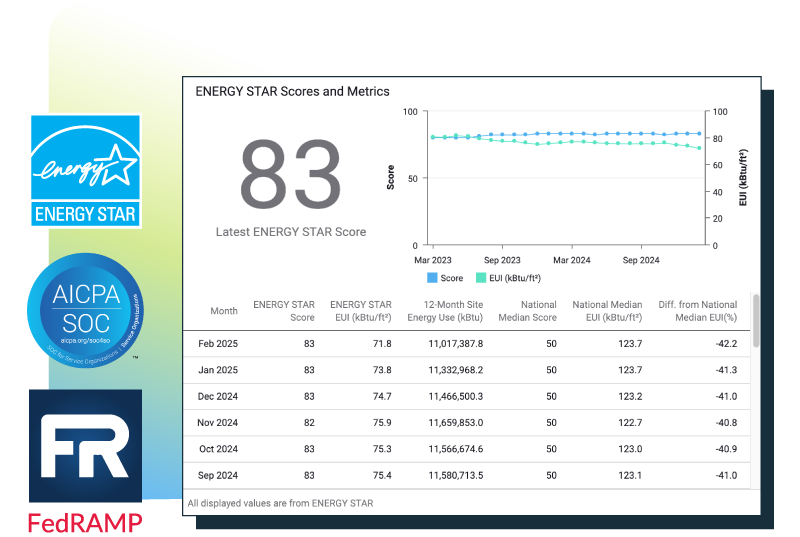The width and height of the screenshot is (800, 537).
Task: Click the National Median EUI column header
Action: [607, 311]
